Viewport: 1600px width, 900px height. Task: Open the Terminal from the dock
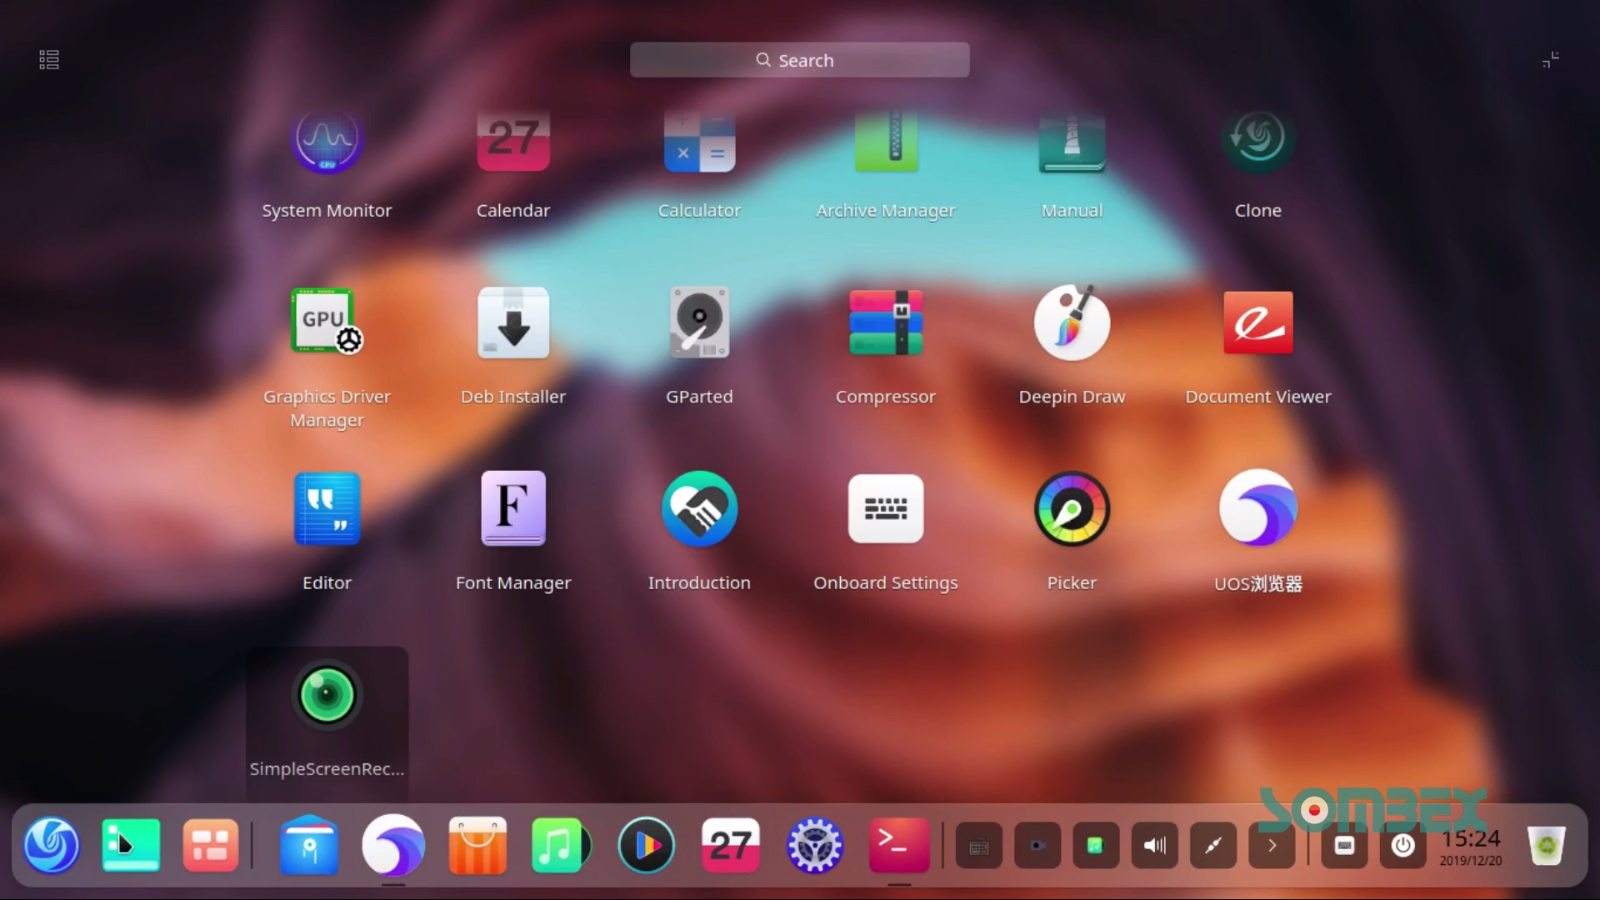pyautogui.click(x=897, y=845)
